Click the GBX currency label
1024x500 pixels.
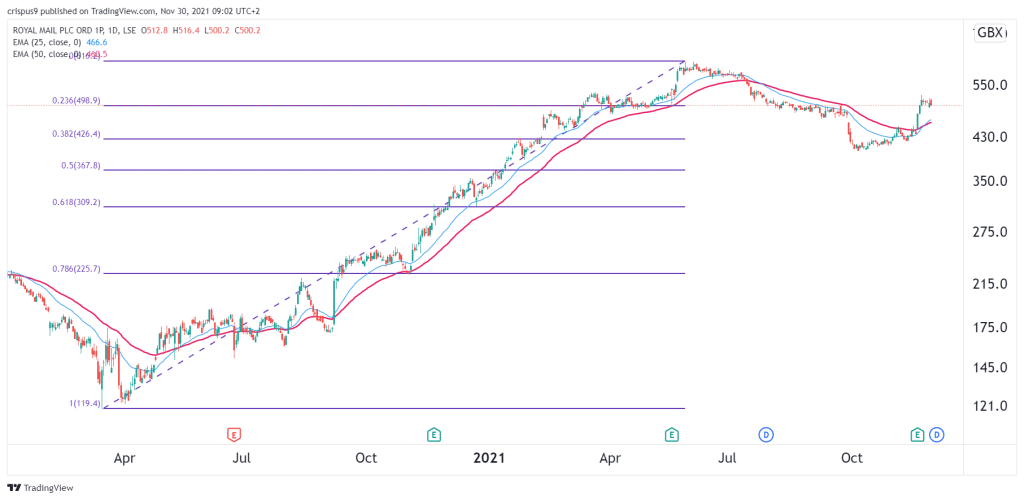coord(989,33)
